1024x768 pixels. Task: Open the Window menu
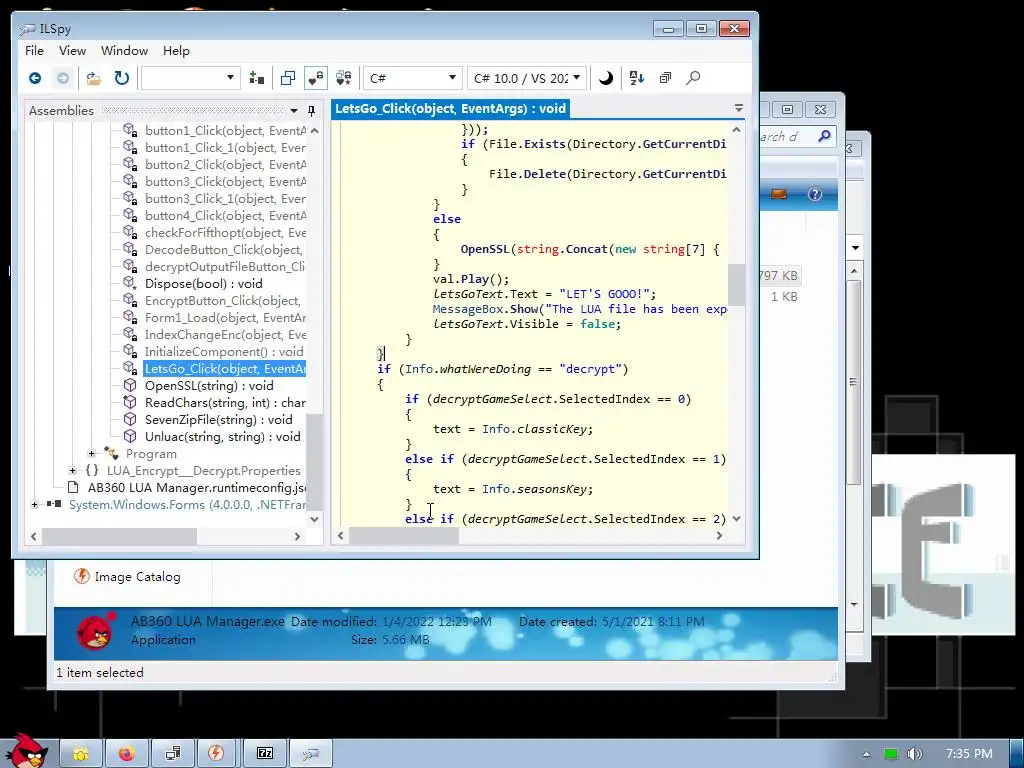(x=124, y=51)
